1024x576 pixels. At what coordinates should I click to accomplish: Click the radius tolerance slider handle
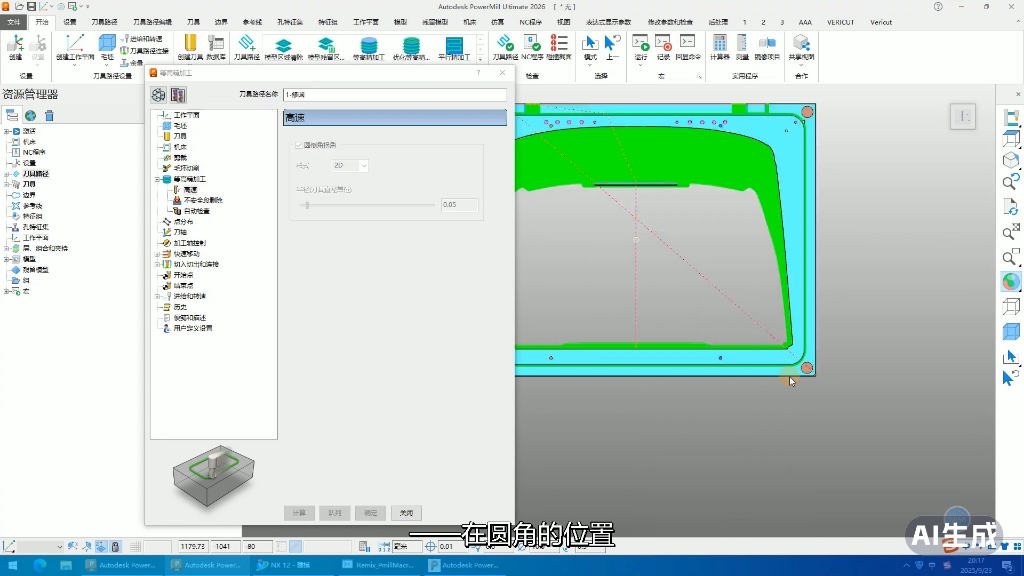306,205
